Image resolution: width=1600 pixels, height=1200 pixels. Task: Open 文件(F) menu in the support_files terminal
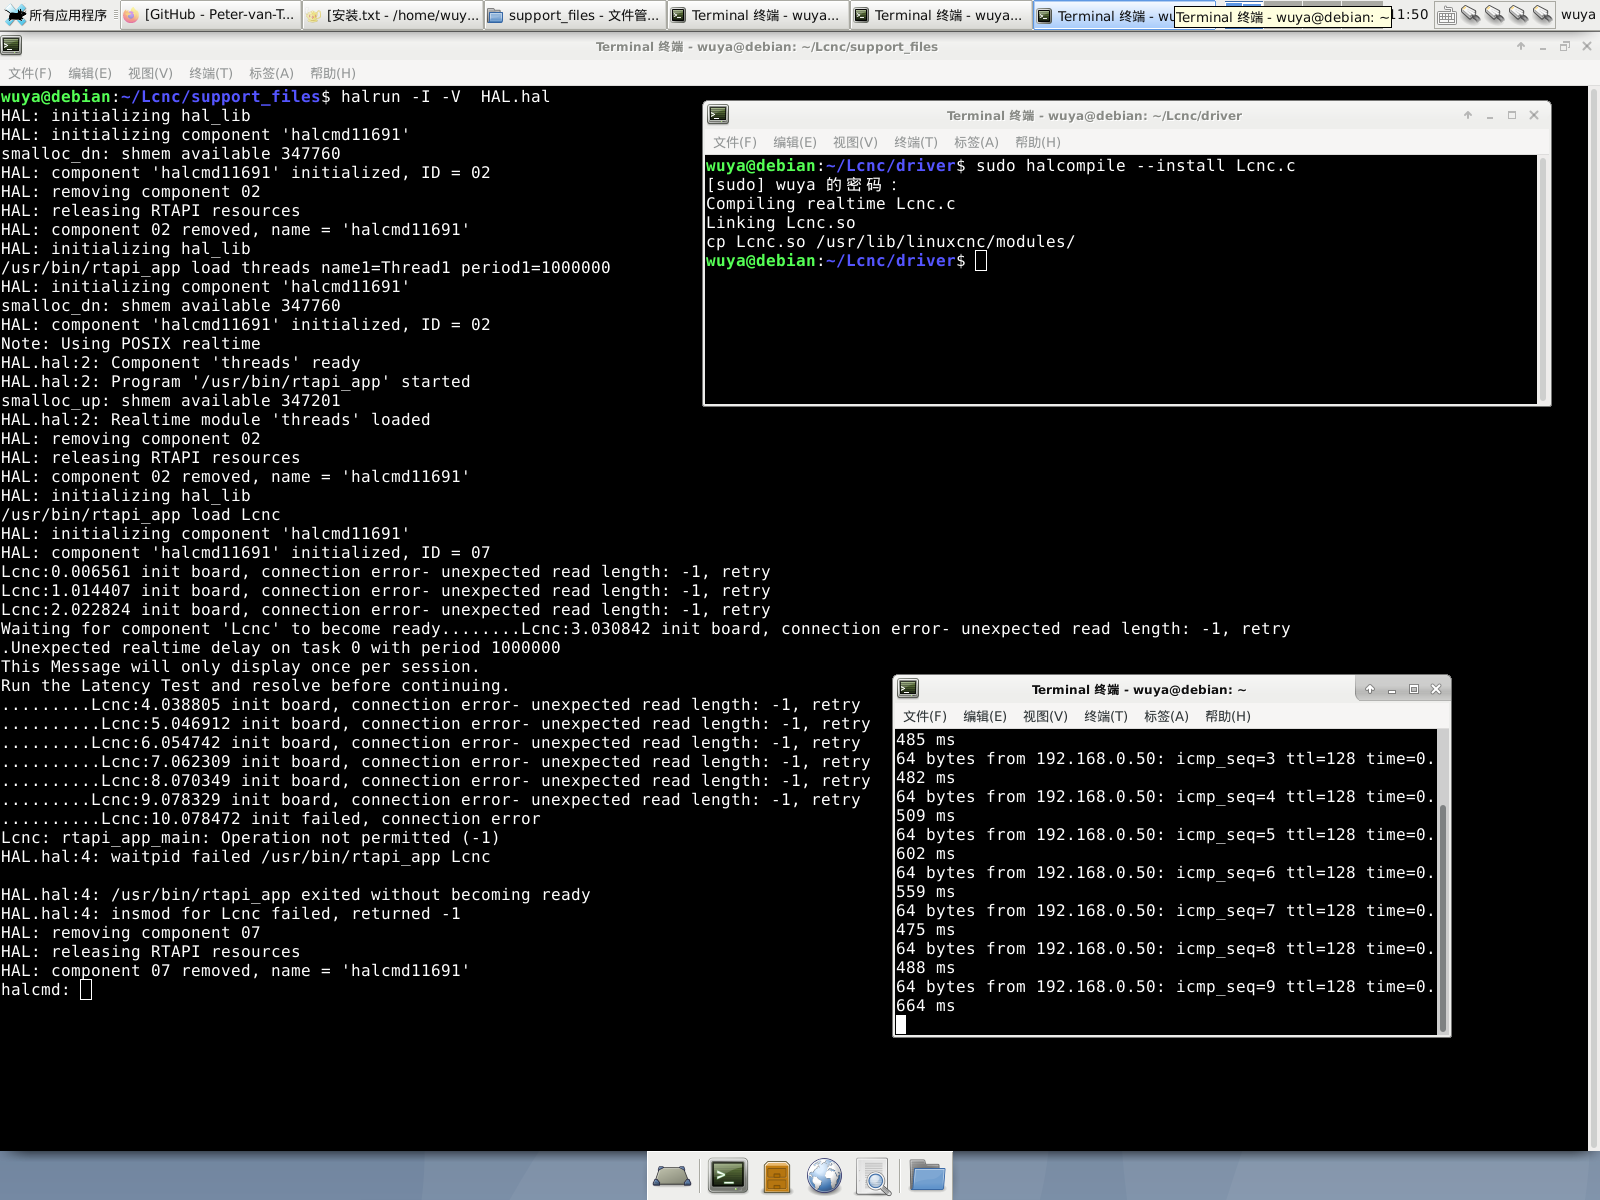coord(30,73)
